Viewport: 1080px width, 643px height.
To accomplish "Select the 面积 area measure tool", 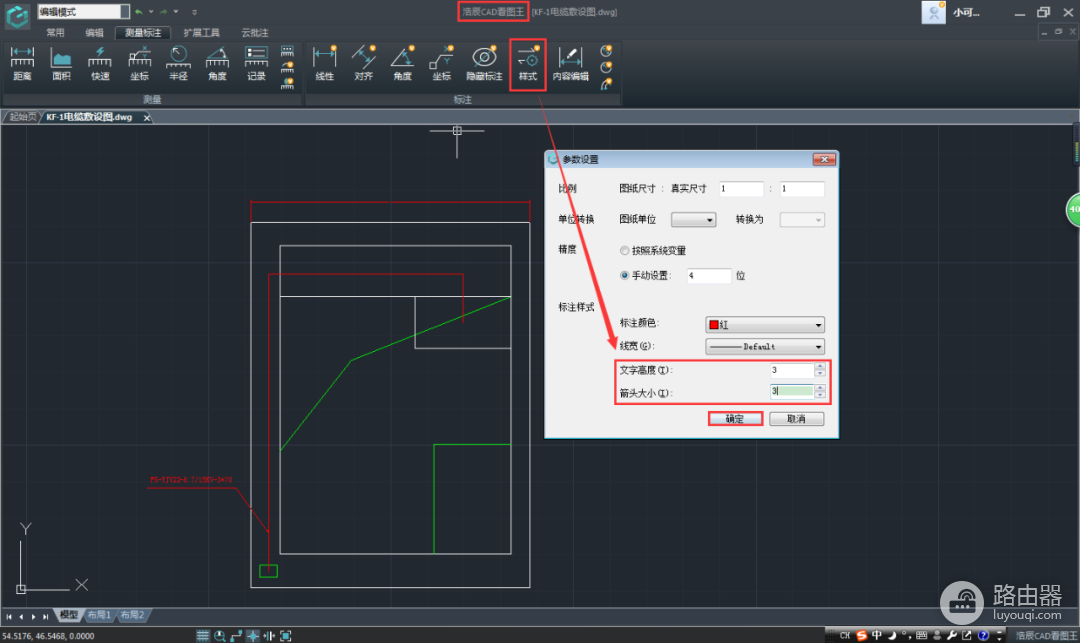I will coord(61,63).
